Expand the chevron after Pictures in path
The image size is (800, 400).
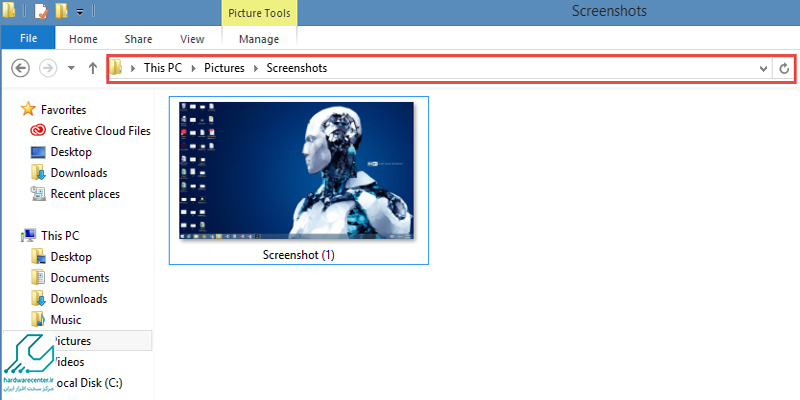(256, 68)
